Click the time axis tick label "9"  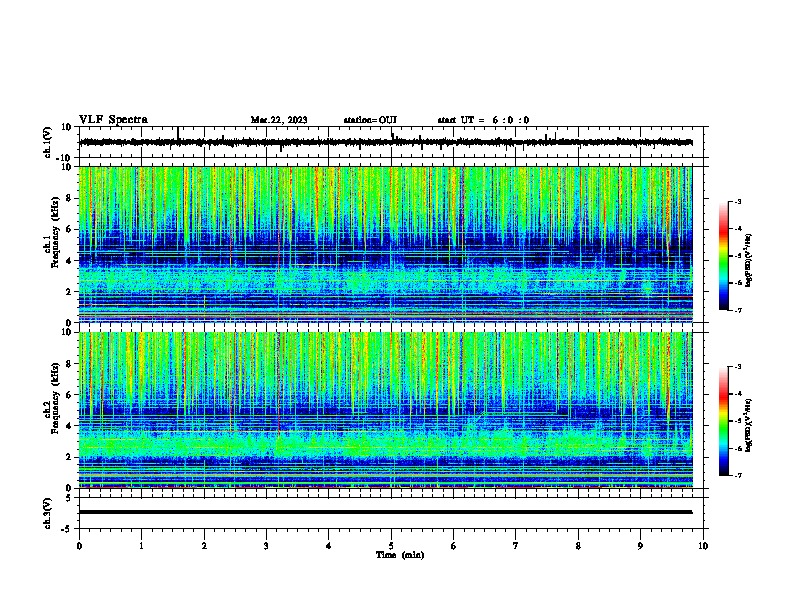point(640,546)
